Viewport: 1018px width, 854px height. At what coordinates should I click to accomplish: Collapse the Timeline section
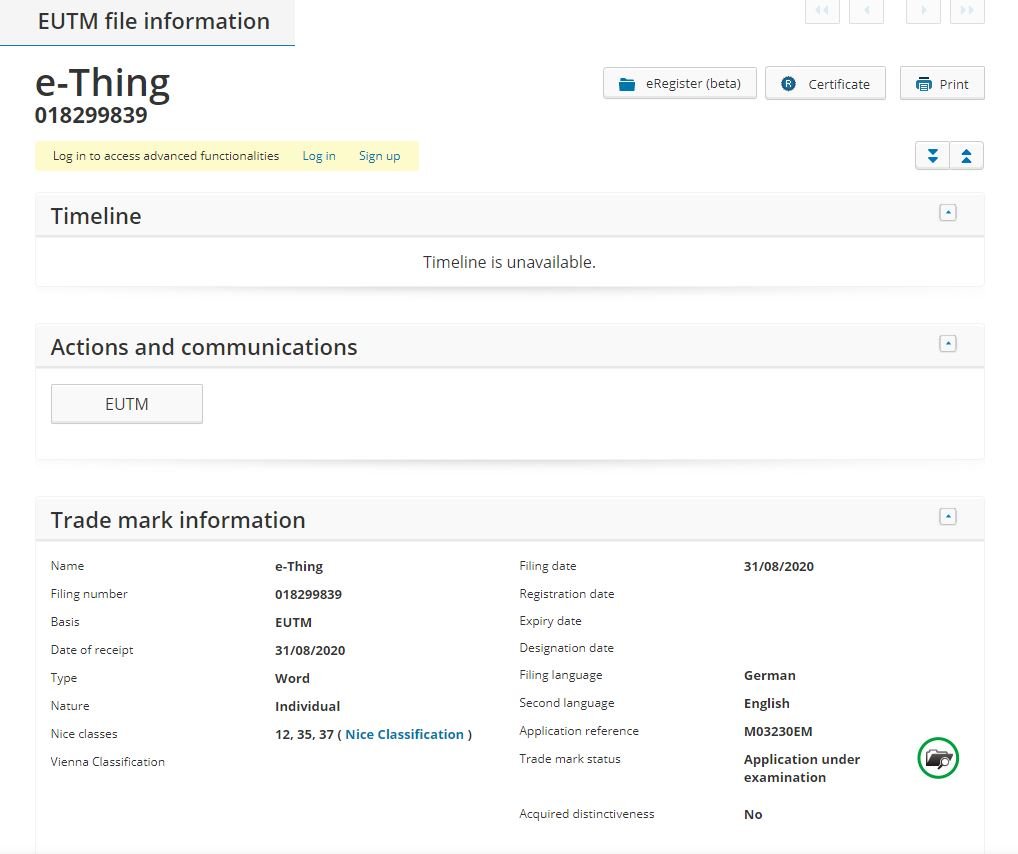948,212
